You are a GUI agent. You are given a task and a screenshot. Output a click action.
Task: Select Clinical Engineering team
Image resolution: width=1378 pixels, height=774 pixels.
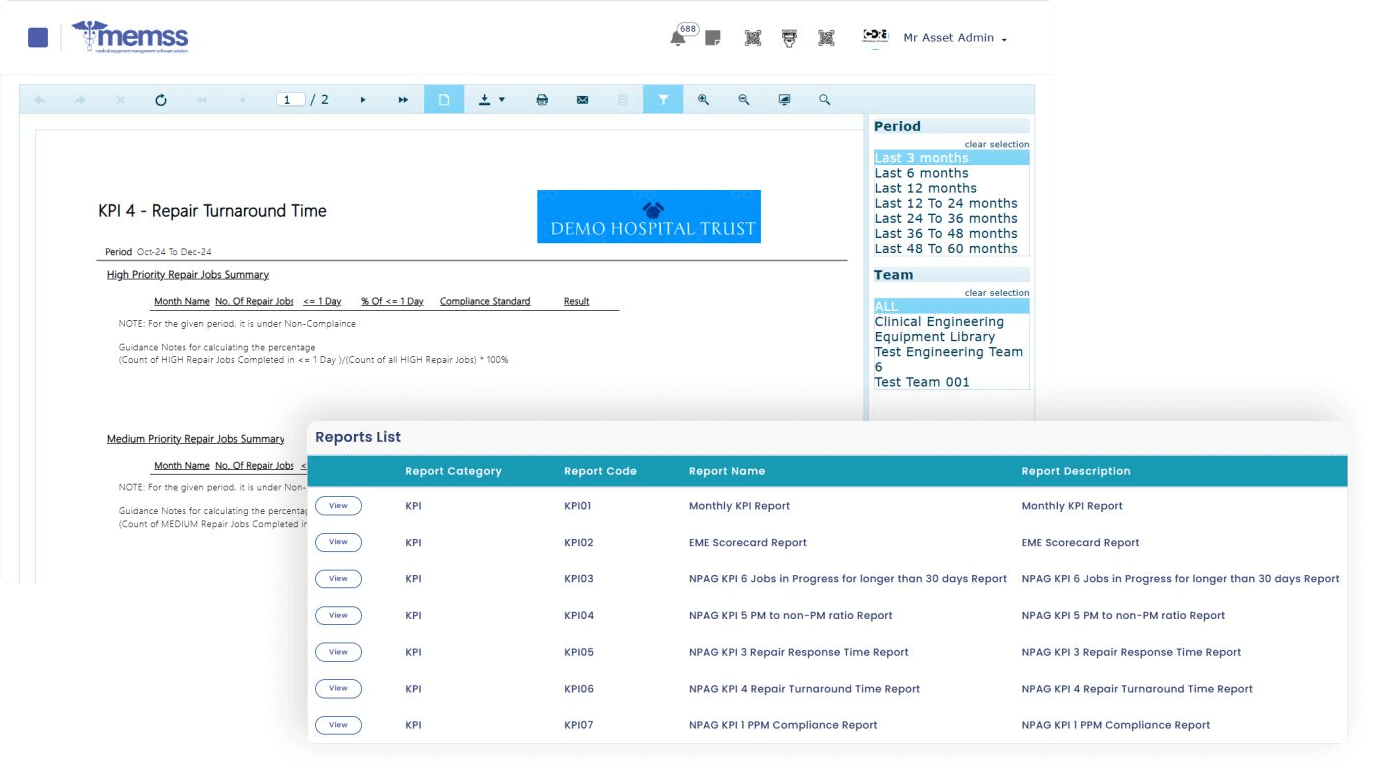click(951, 321)
